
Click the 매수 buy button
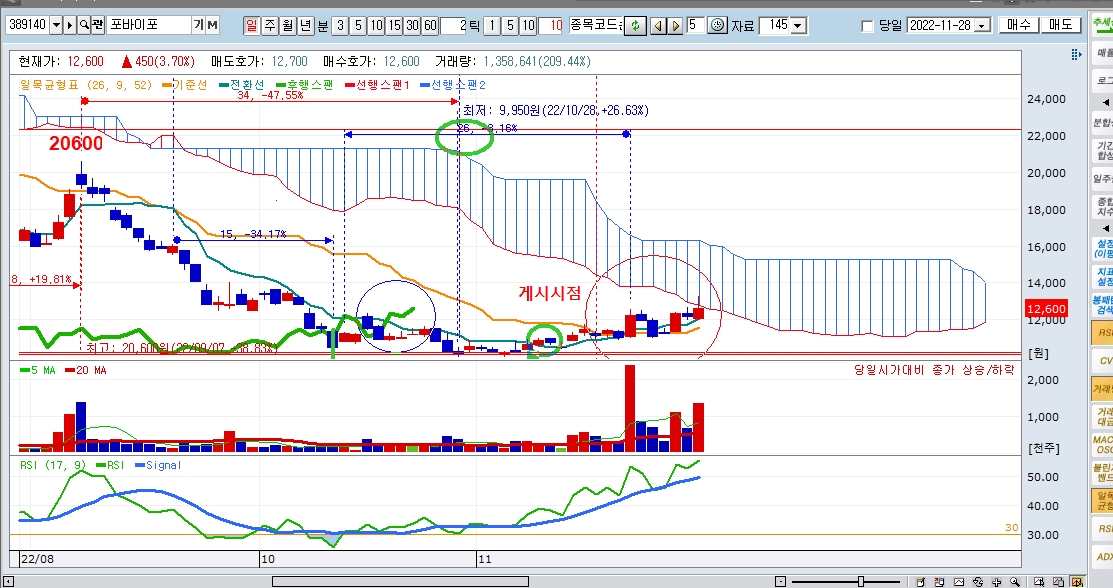pyautogui.click(x=1018, y=25)
